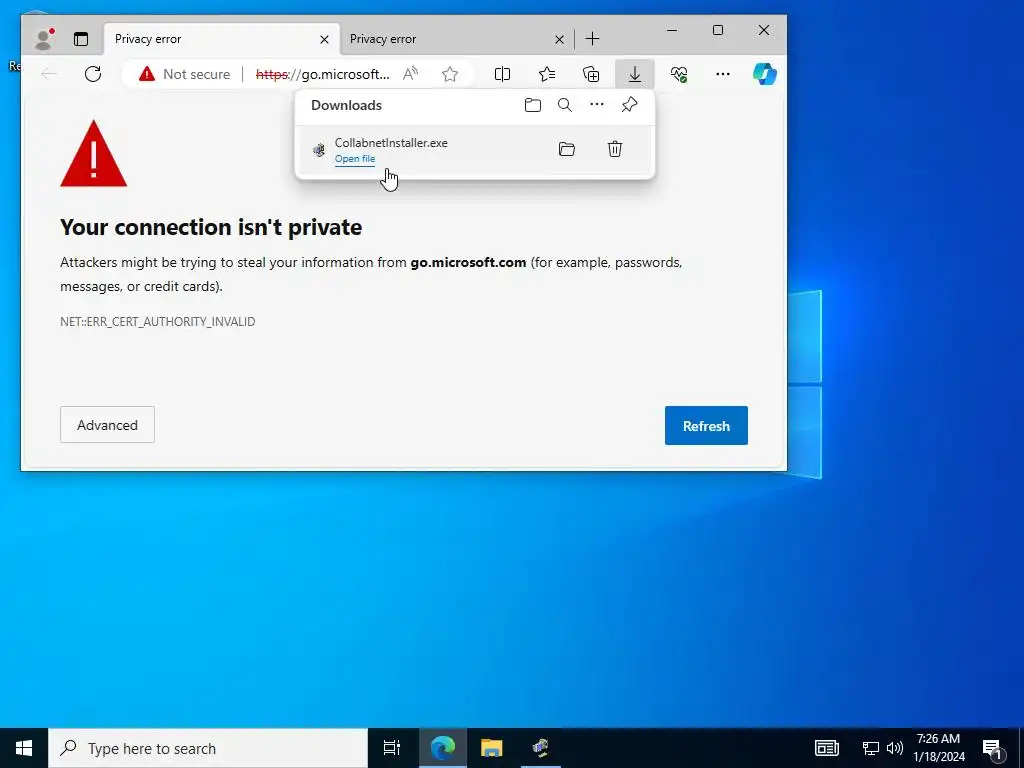Click the address bar URL
The width and height of the screenshot is (1024, 768).
pos(323,74)
